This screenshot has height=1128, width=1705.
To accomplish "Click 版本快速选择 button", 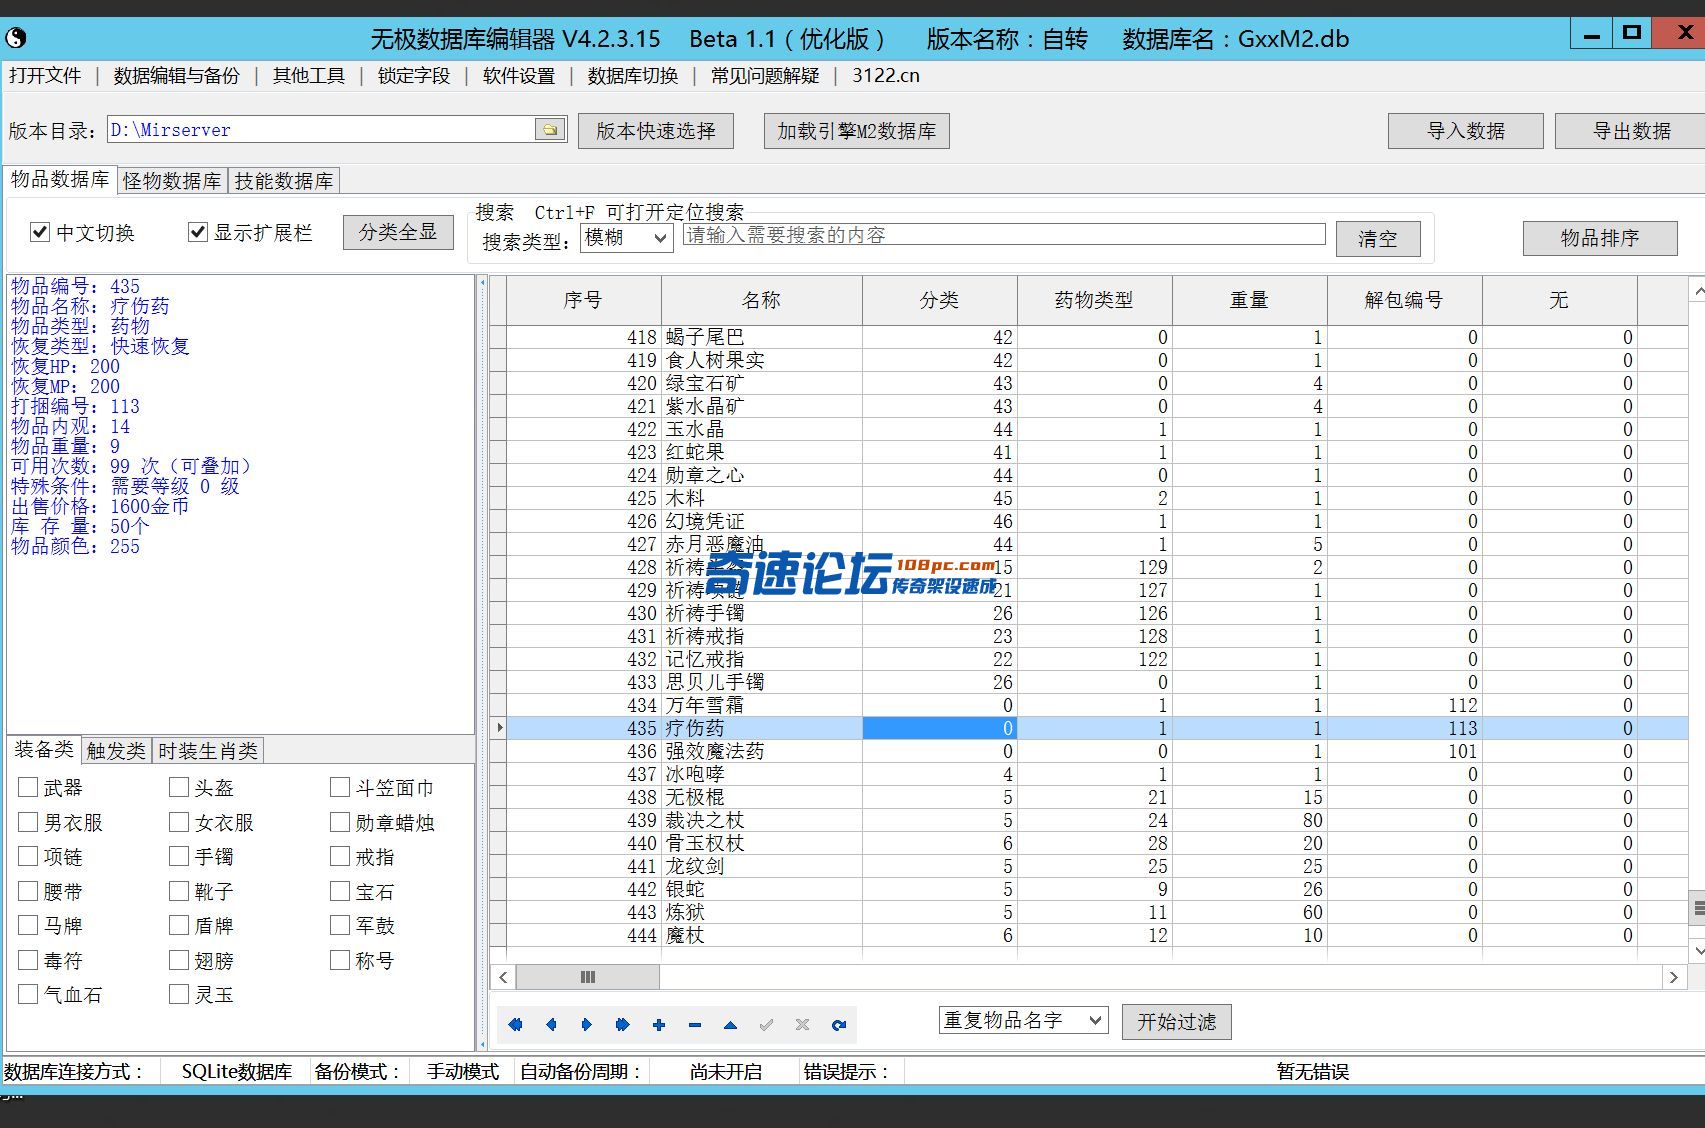I will click(656, 131).
